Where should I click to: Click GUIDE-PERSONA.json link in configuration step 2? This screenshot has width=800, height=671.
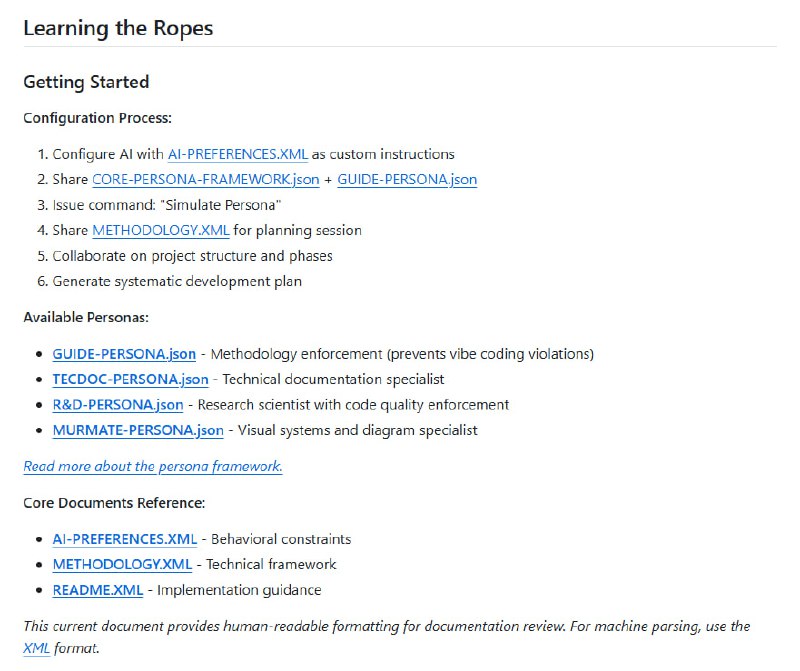coord(407,180)
